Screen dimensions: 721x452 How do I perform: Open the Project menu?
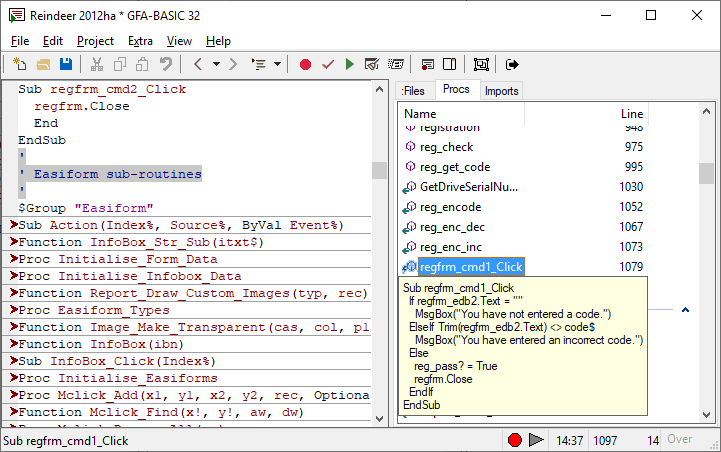coord(95,41)
